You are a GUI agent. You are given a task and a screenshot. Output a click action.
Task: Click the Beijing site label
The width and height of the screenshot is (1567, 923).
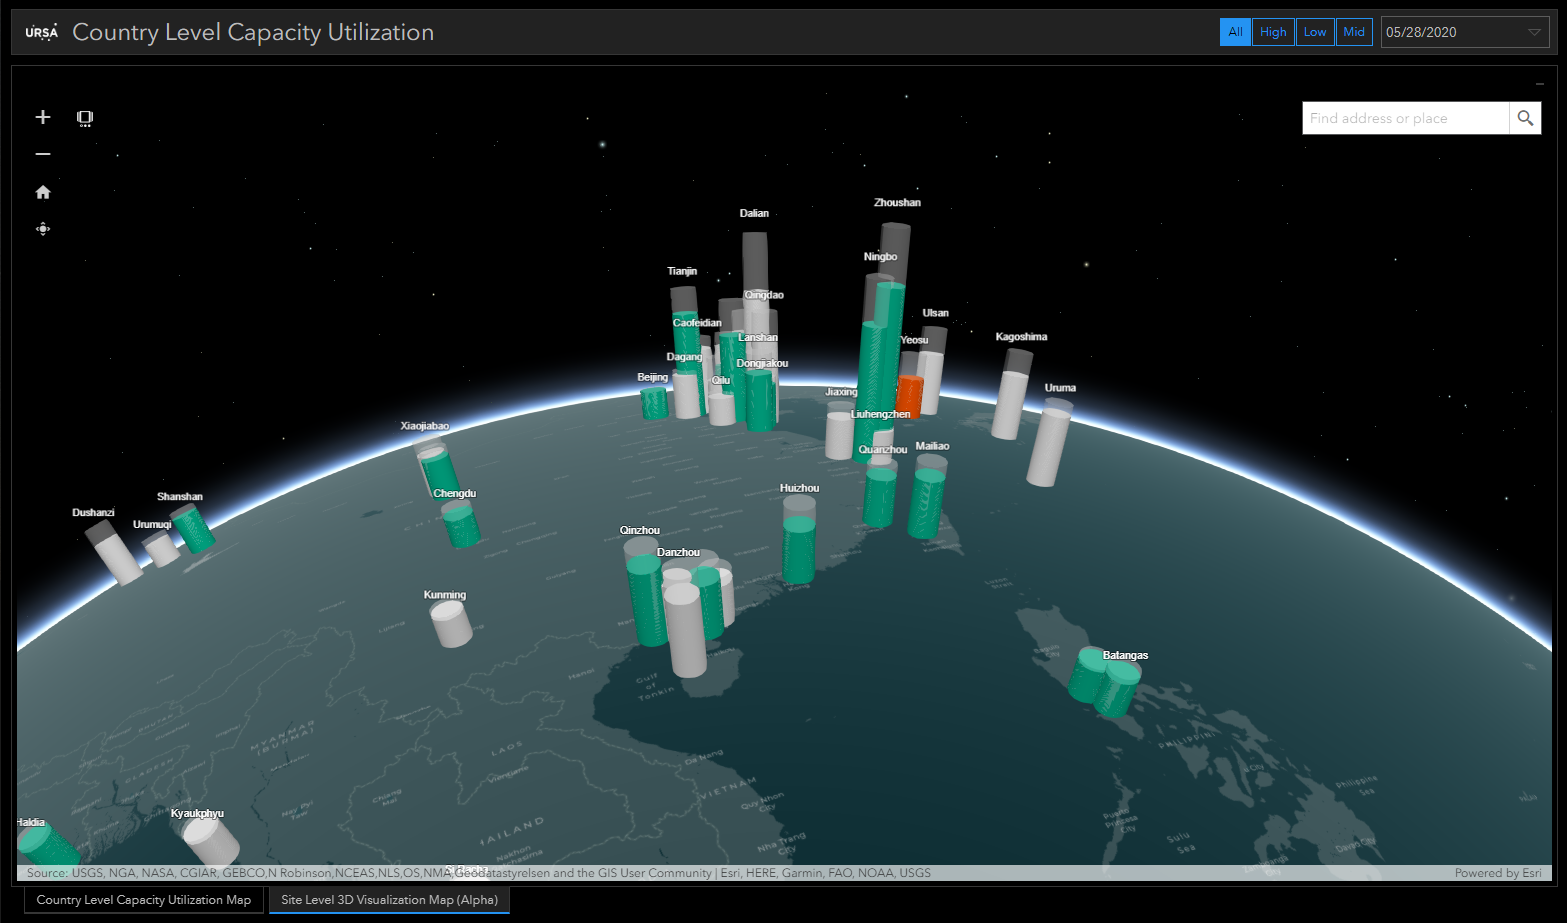tap(653, 377)
